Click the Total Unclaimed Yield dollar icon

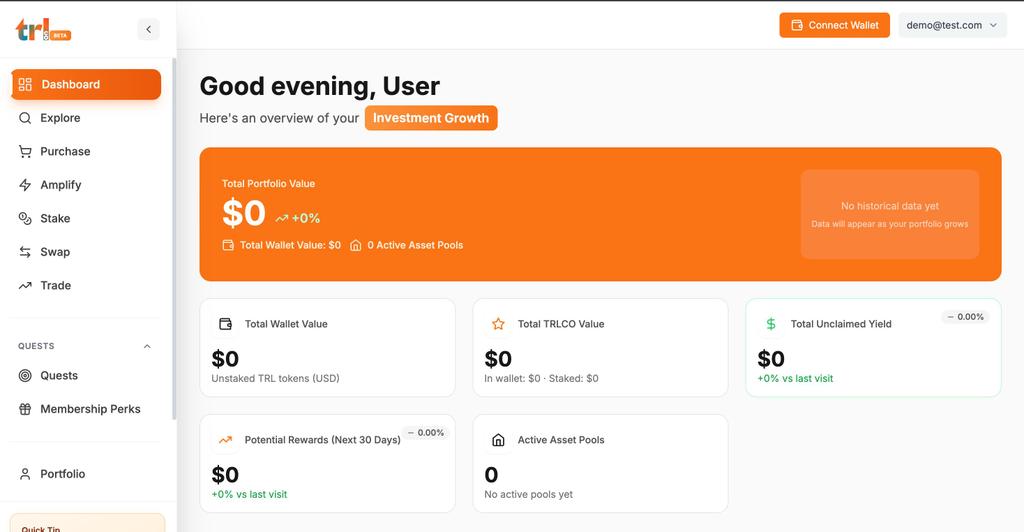pos(771,324)
